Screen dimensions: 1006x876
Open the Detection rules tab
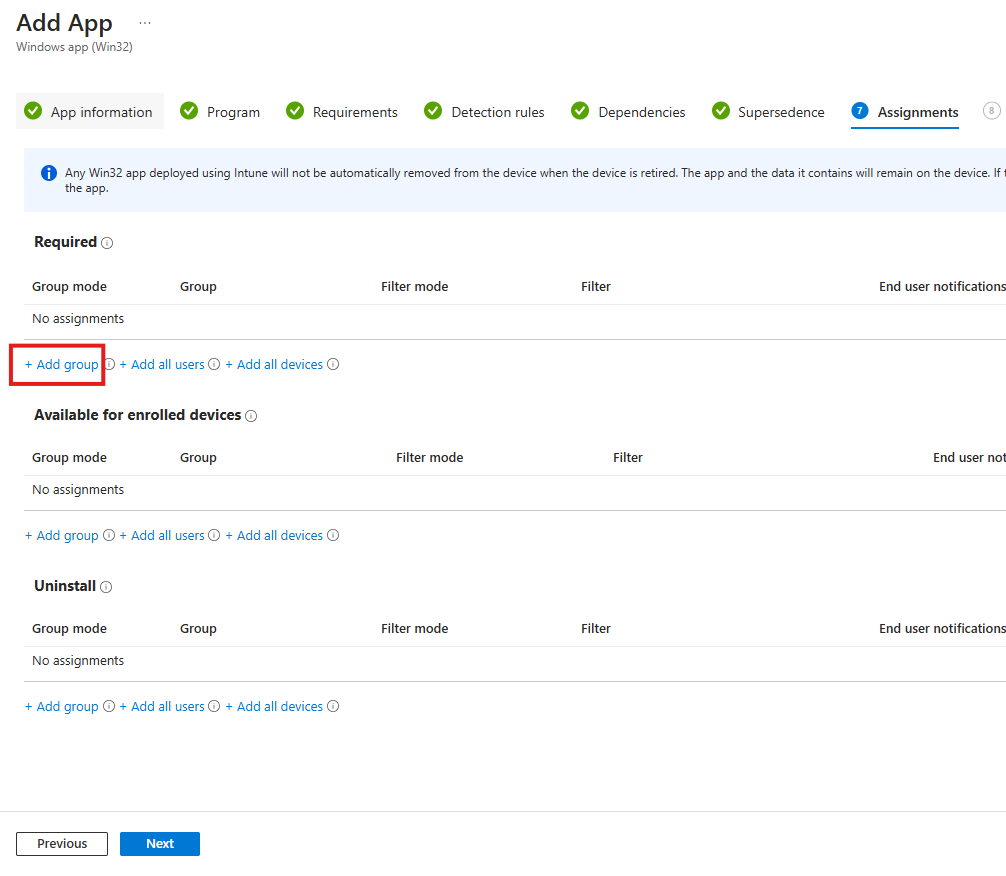(484, 111)
